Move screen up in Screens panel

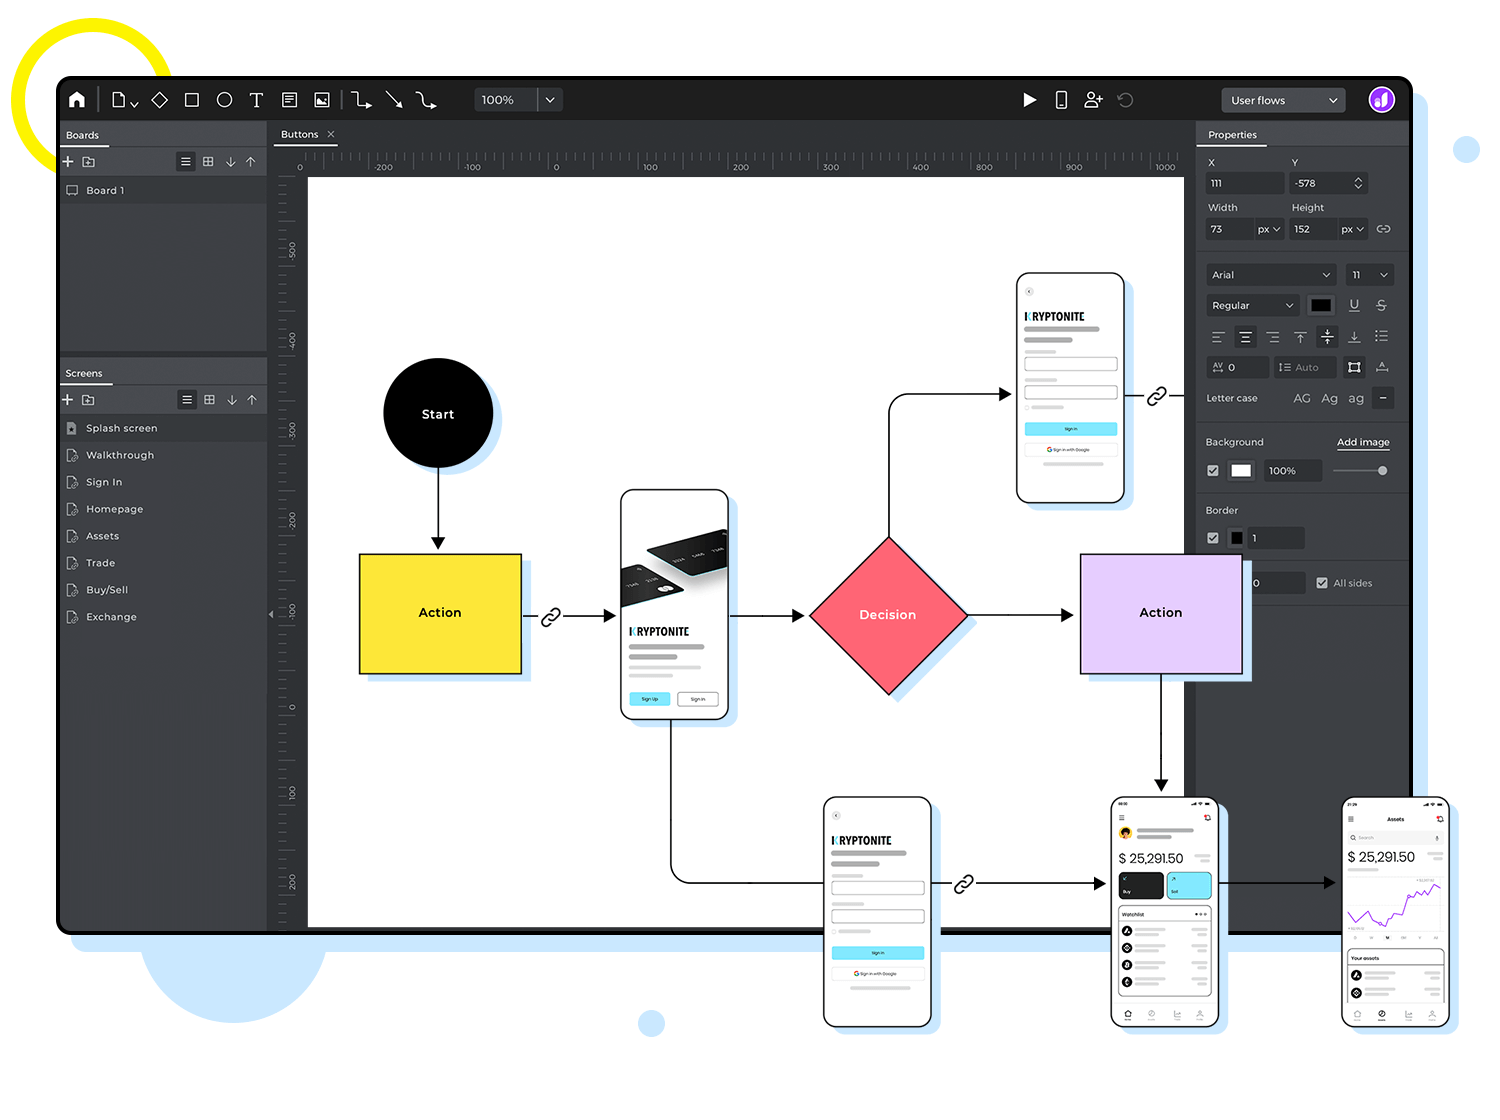252,399
